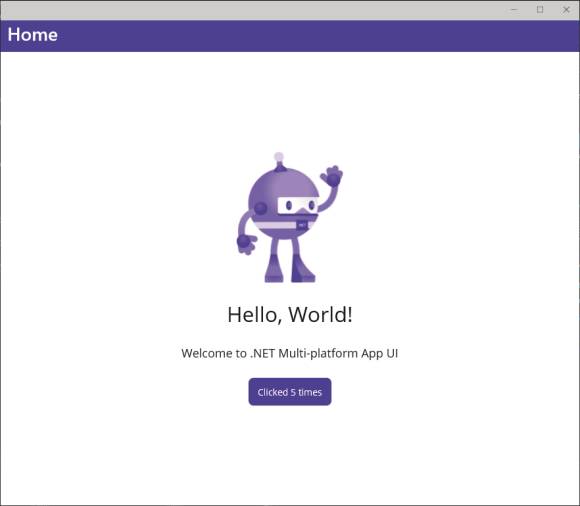Viewport: 580px width, 506px height.
Task: Click the robot's antenna bulb
Action: click(x=279, y=156)
